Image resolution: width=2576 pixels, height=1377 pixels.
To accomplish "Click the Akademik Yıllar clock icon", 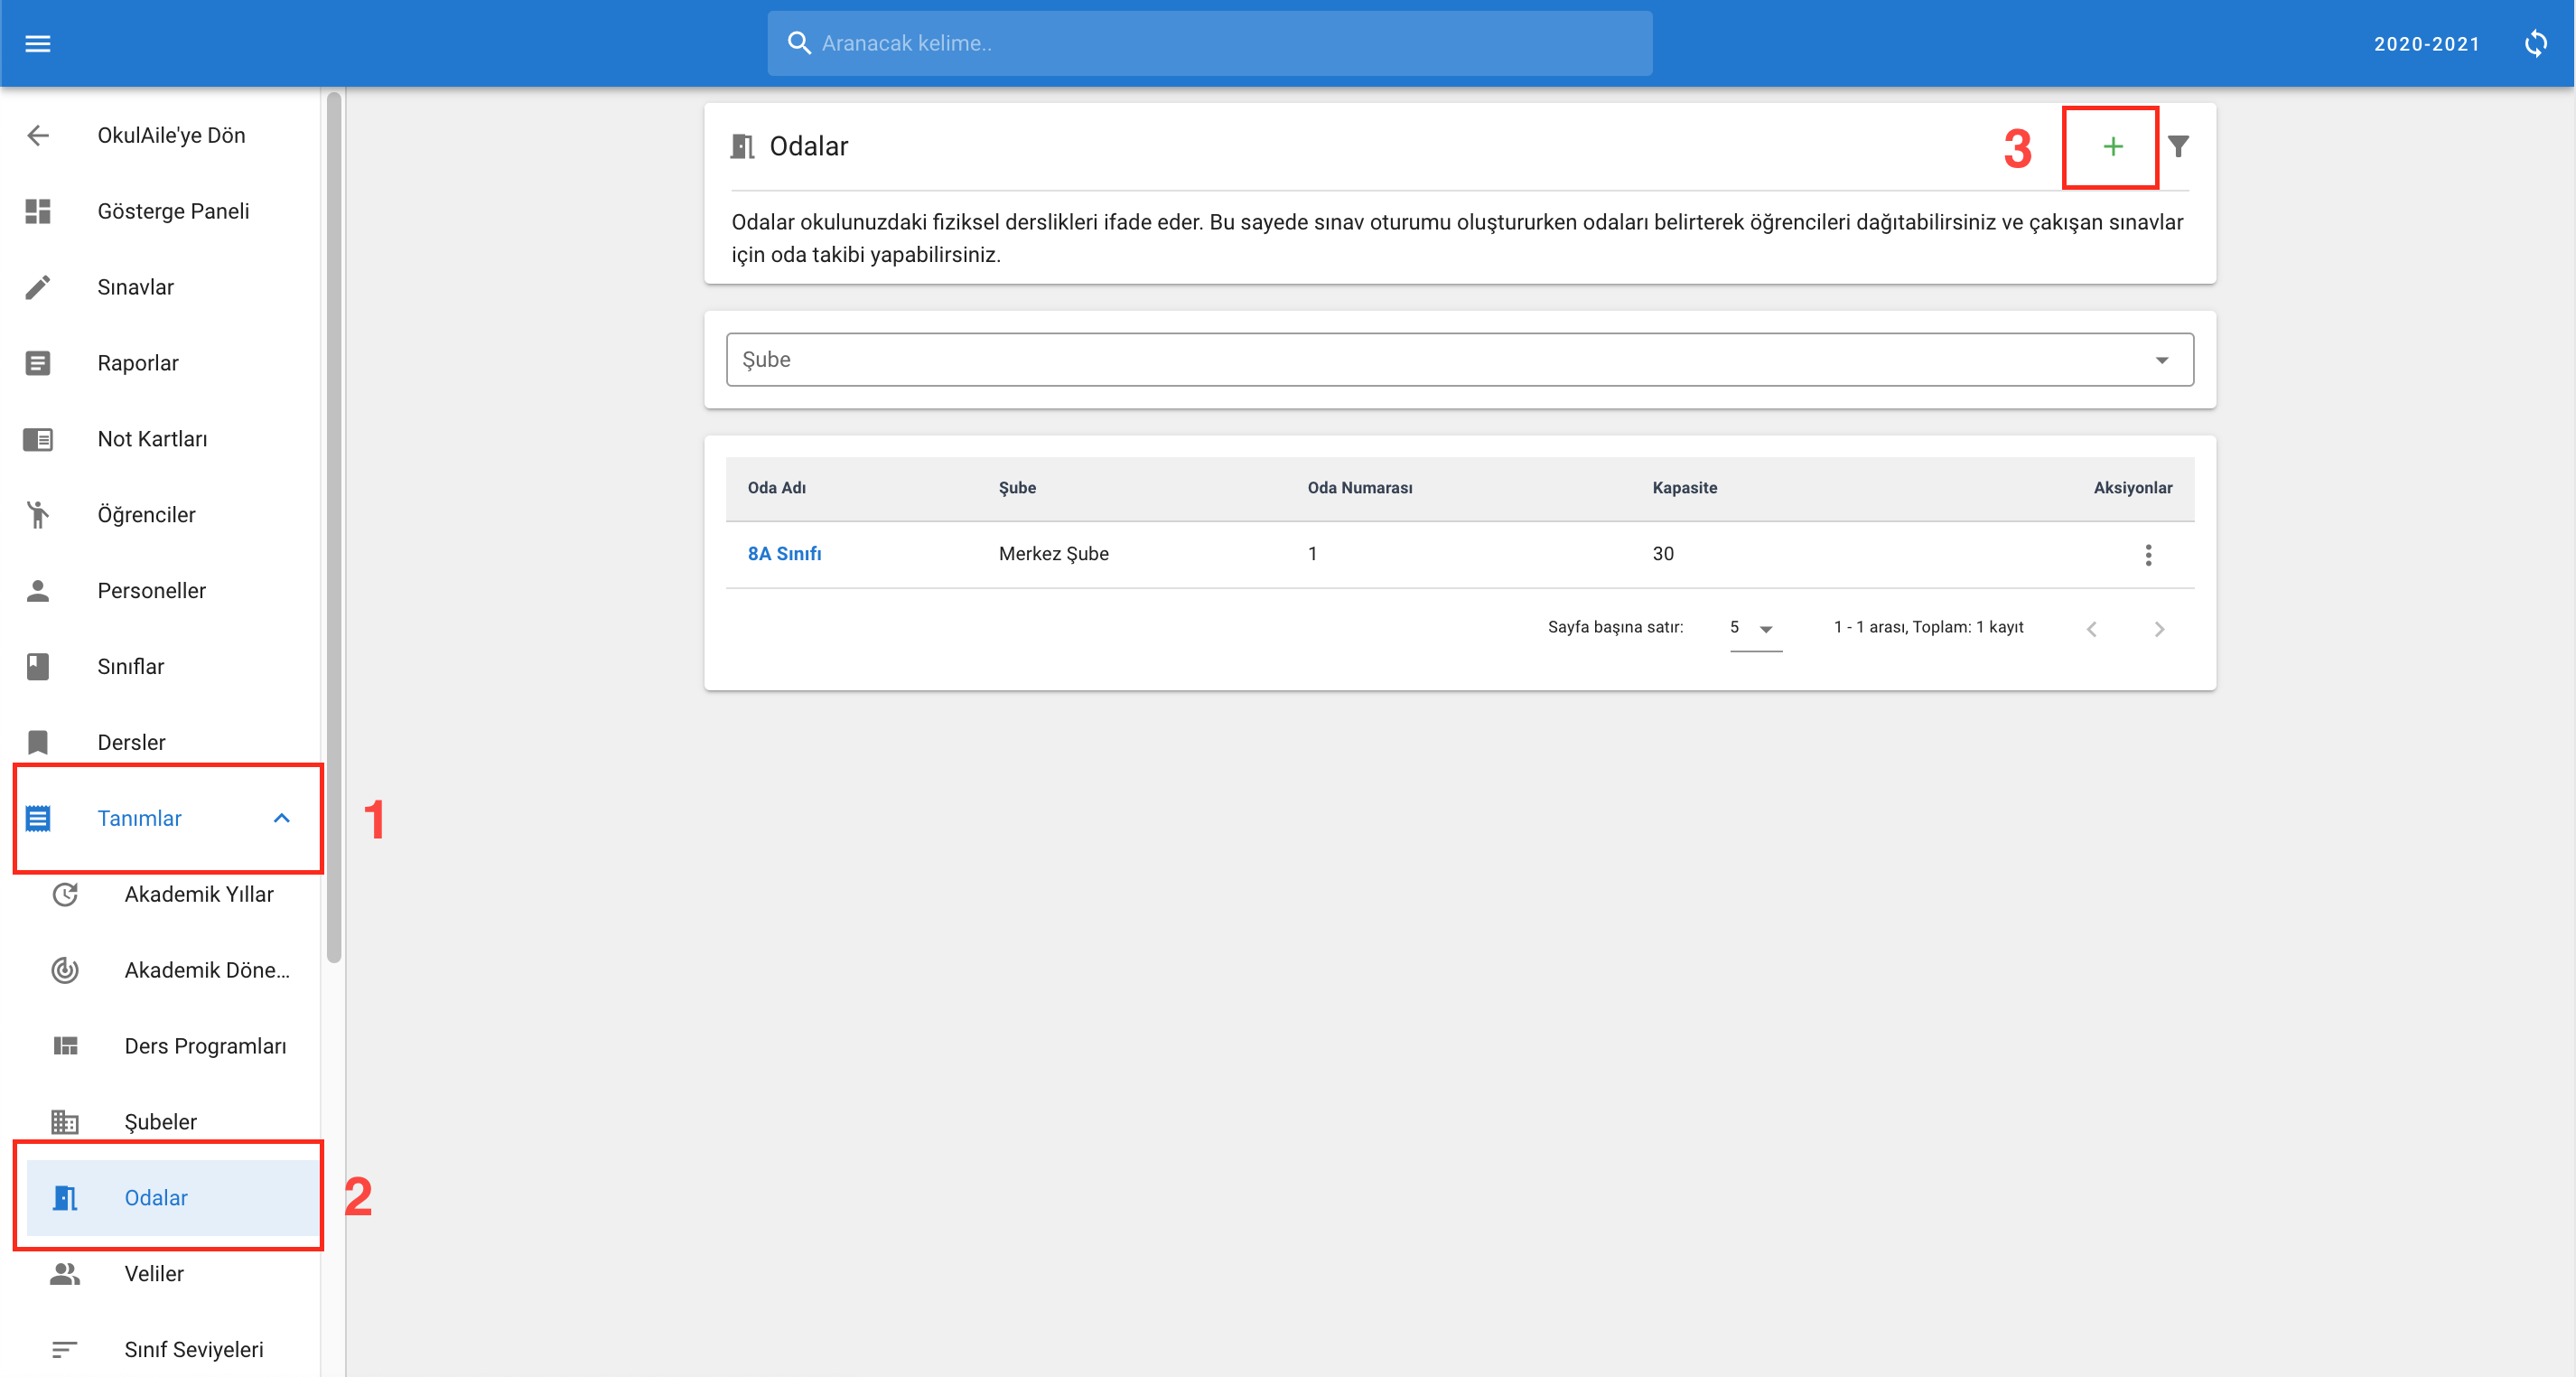I will click(x=65, y=894).
